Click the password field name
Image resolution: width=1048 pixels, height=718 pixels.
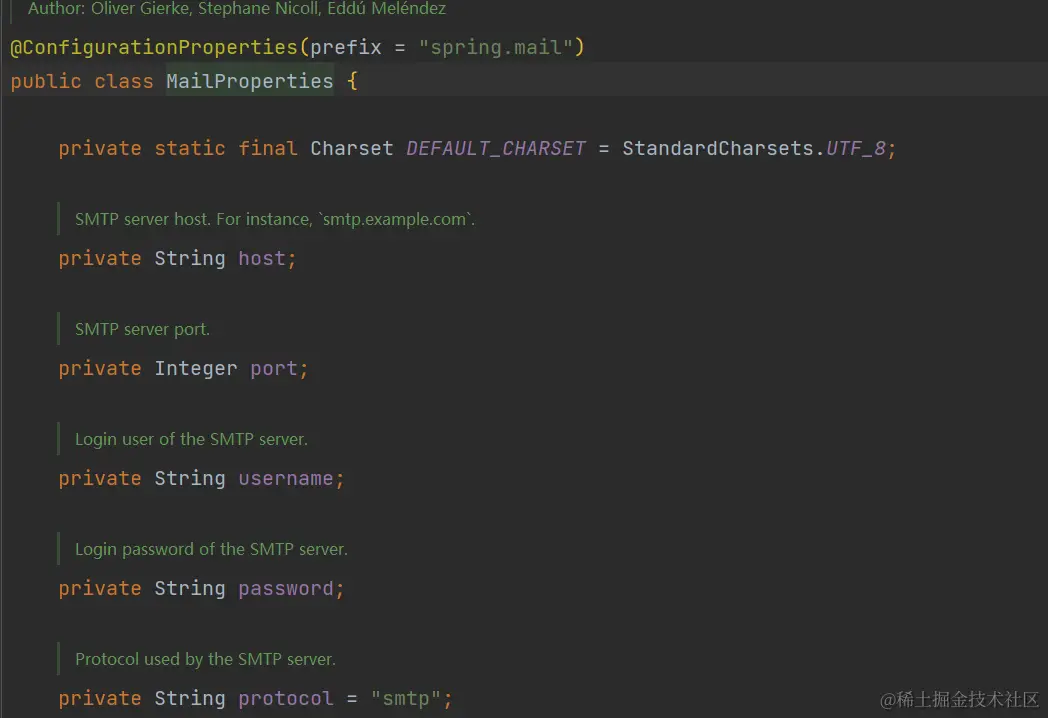click(285, 589)
